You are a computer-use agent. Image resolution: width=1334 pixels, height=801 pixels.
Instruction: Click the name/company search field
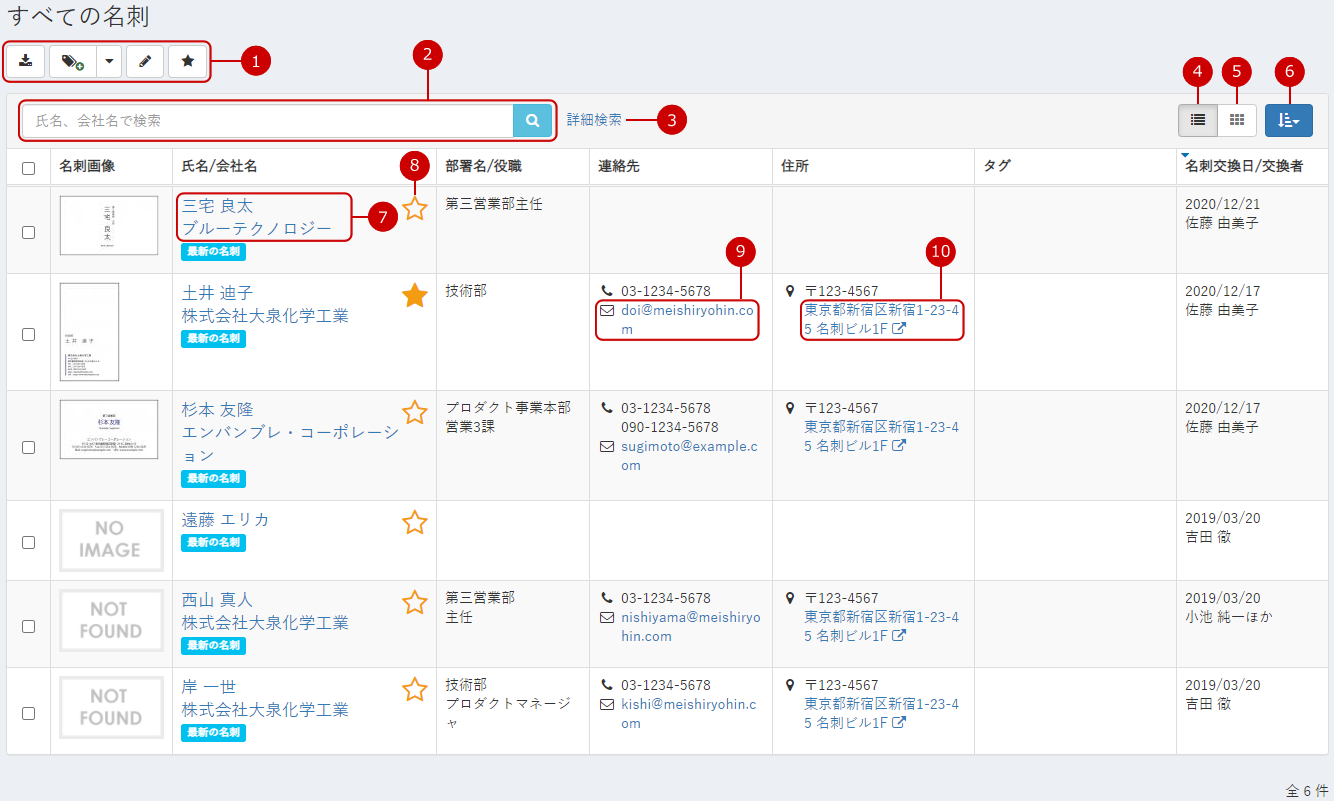point(267,121)
